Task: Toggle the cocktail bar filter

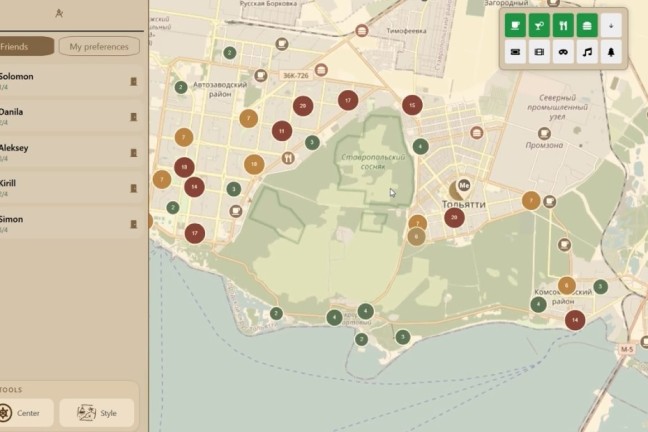Action: 539,26
